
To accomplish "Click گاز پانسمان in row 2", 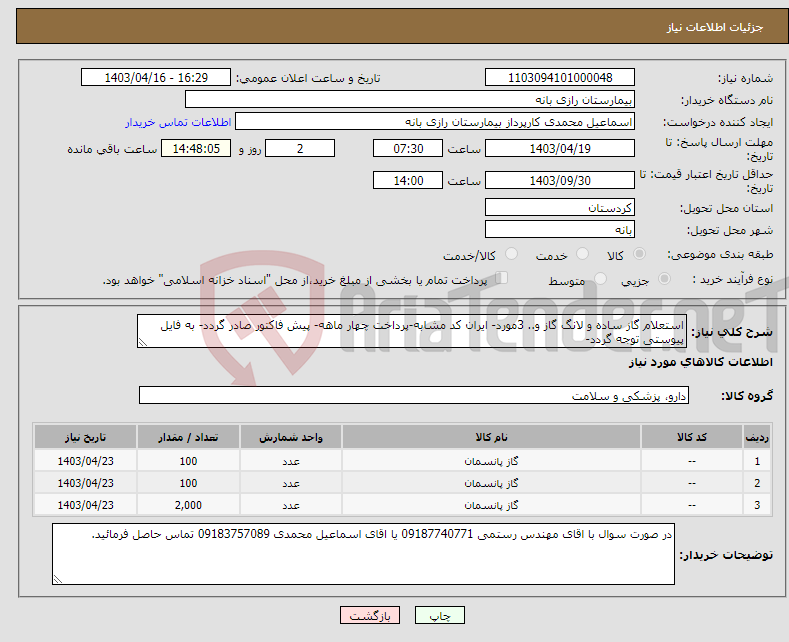I will click(x=491, y=483).
